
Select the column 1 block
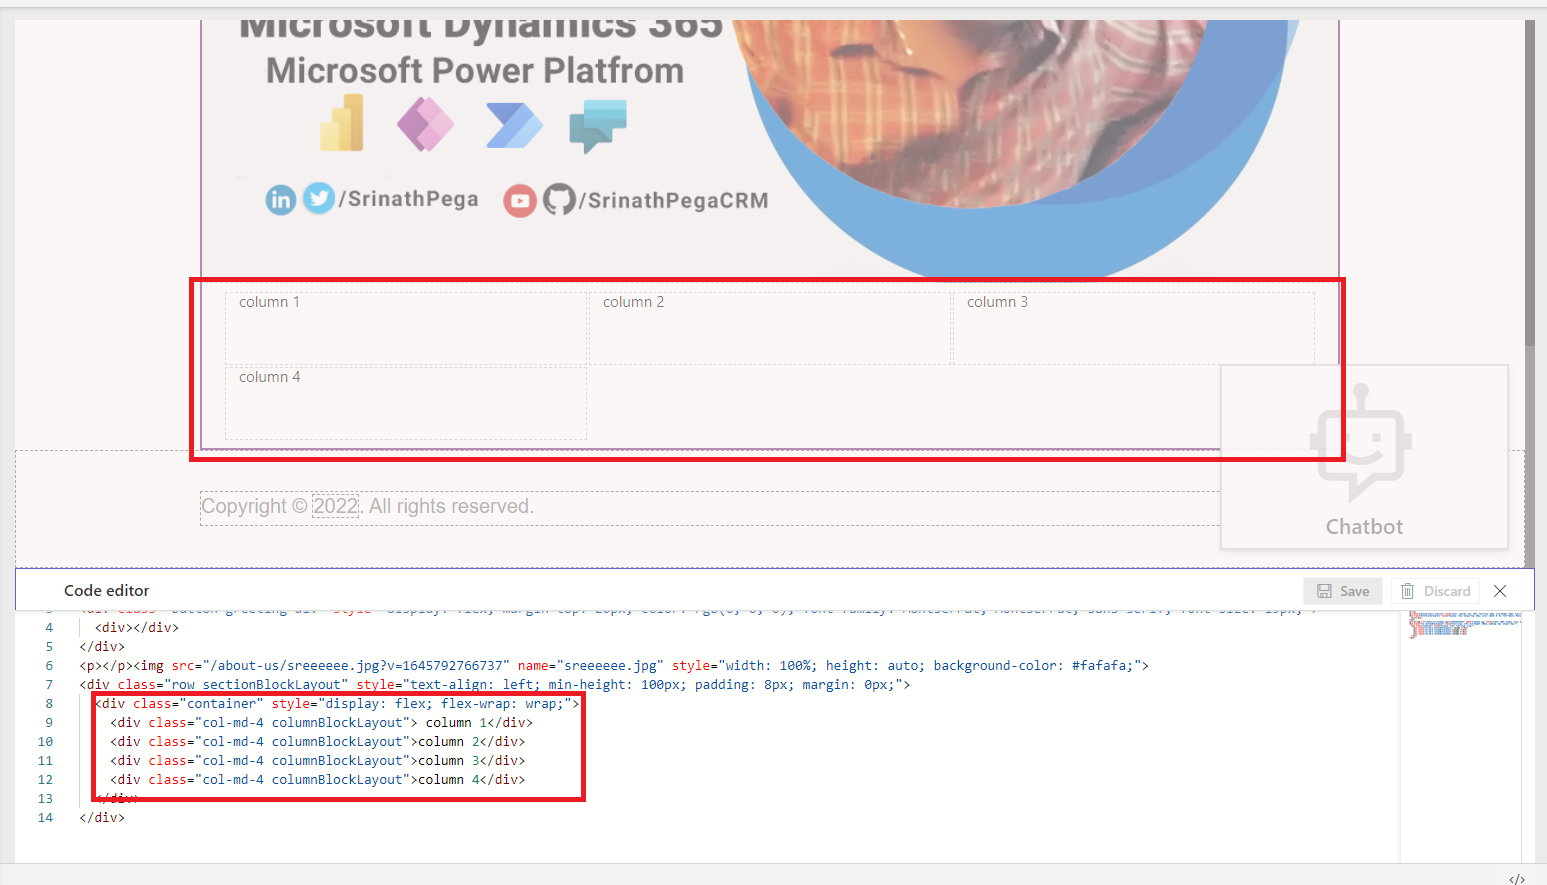(x=405, y=328)
